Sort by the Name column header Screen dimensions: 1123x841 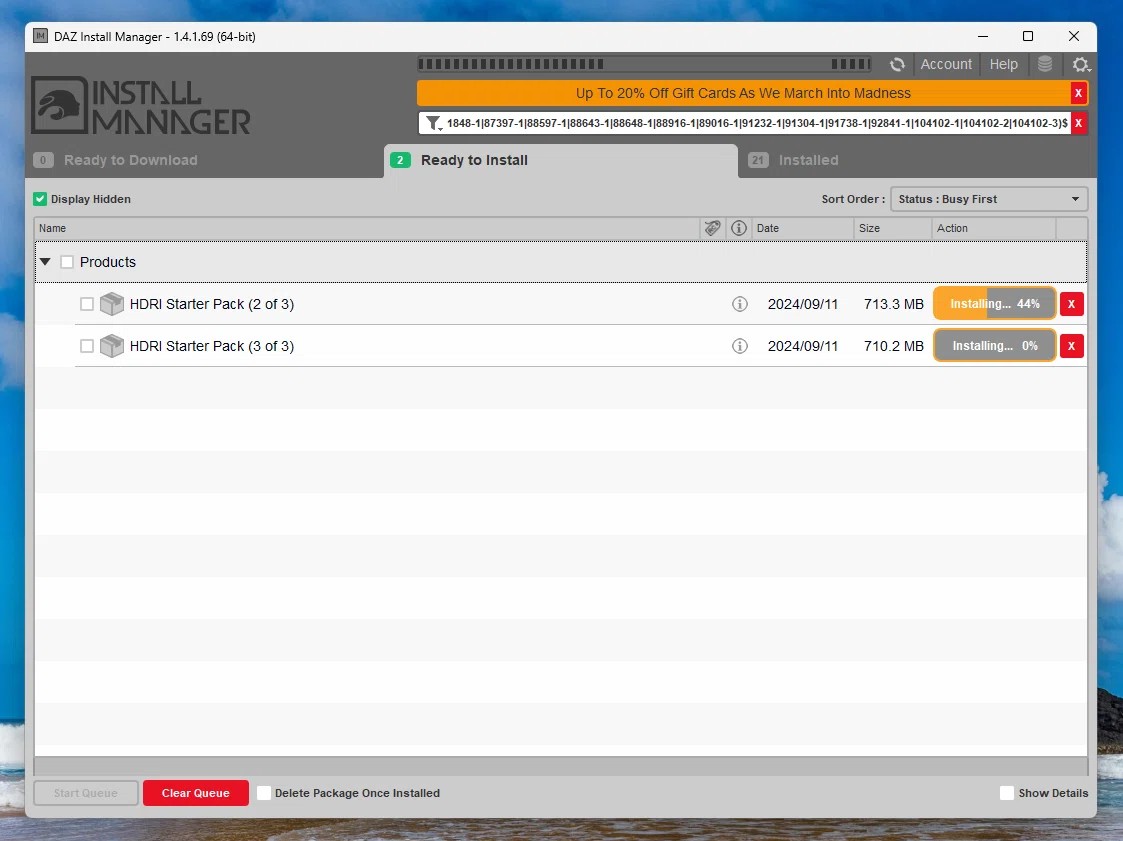(367, 228)
